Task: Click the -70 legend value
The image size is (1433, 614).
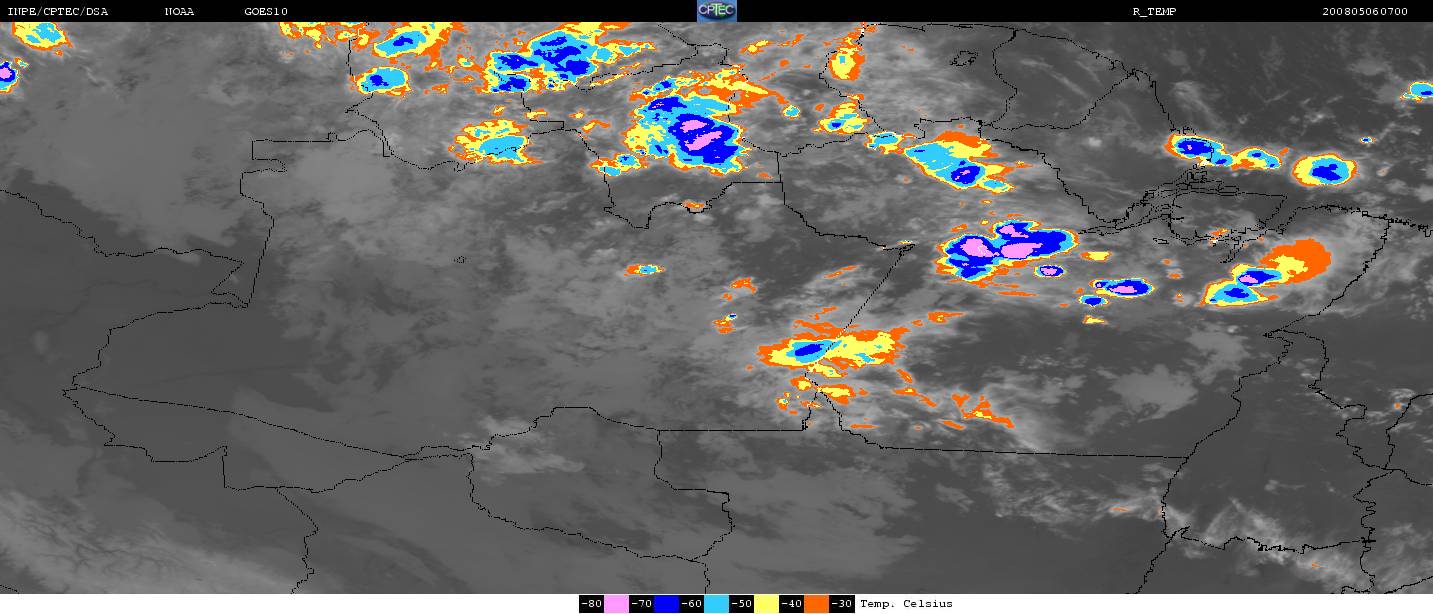Action: tap(641, 604)
